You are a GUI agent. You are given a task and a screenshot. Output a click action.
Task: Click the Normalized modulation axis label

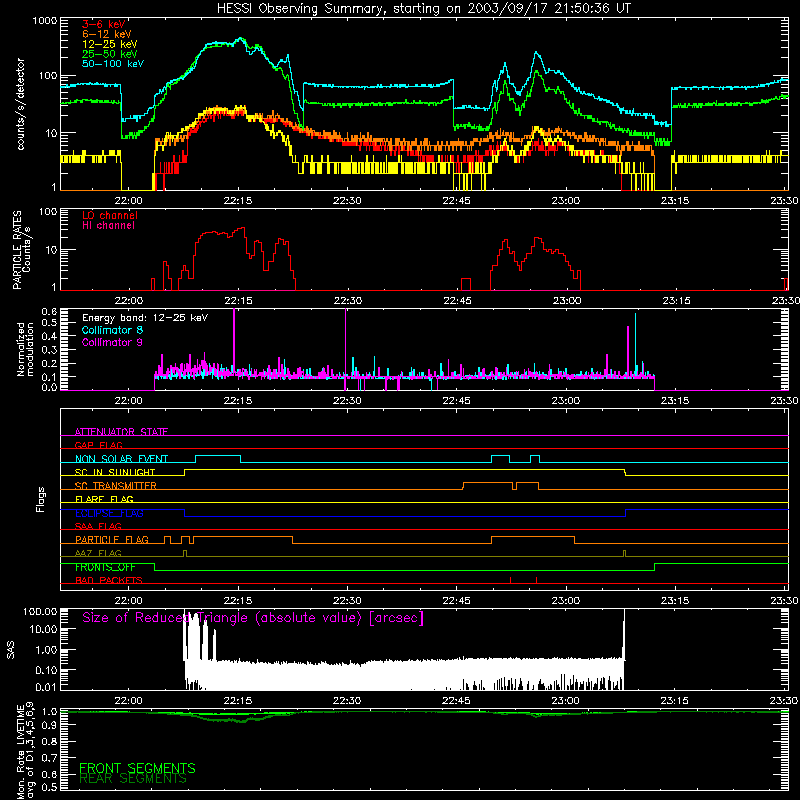click(x=25, y=349)
